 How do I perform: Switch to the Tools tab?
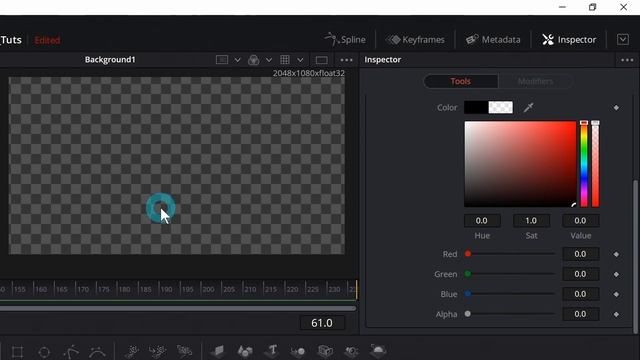pos(460,81)
